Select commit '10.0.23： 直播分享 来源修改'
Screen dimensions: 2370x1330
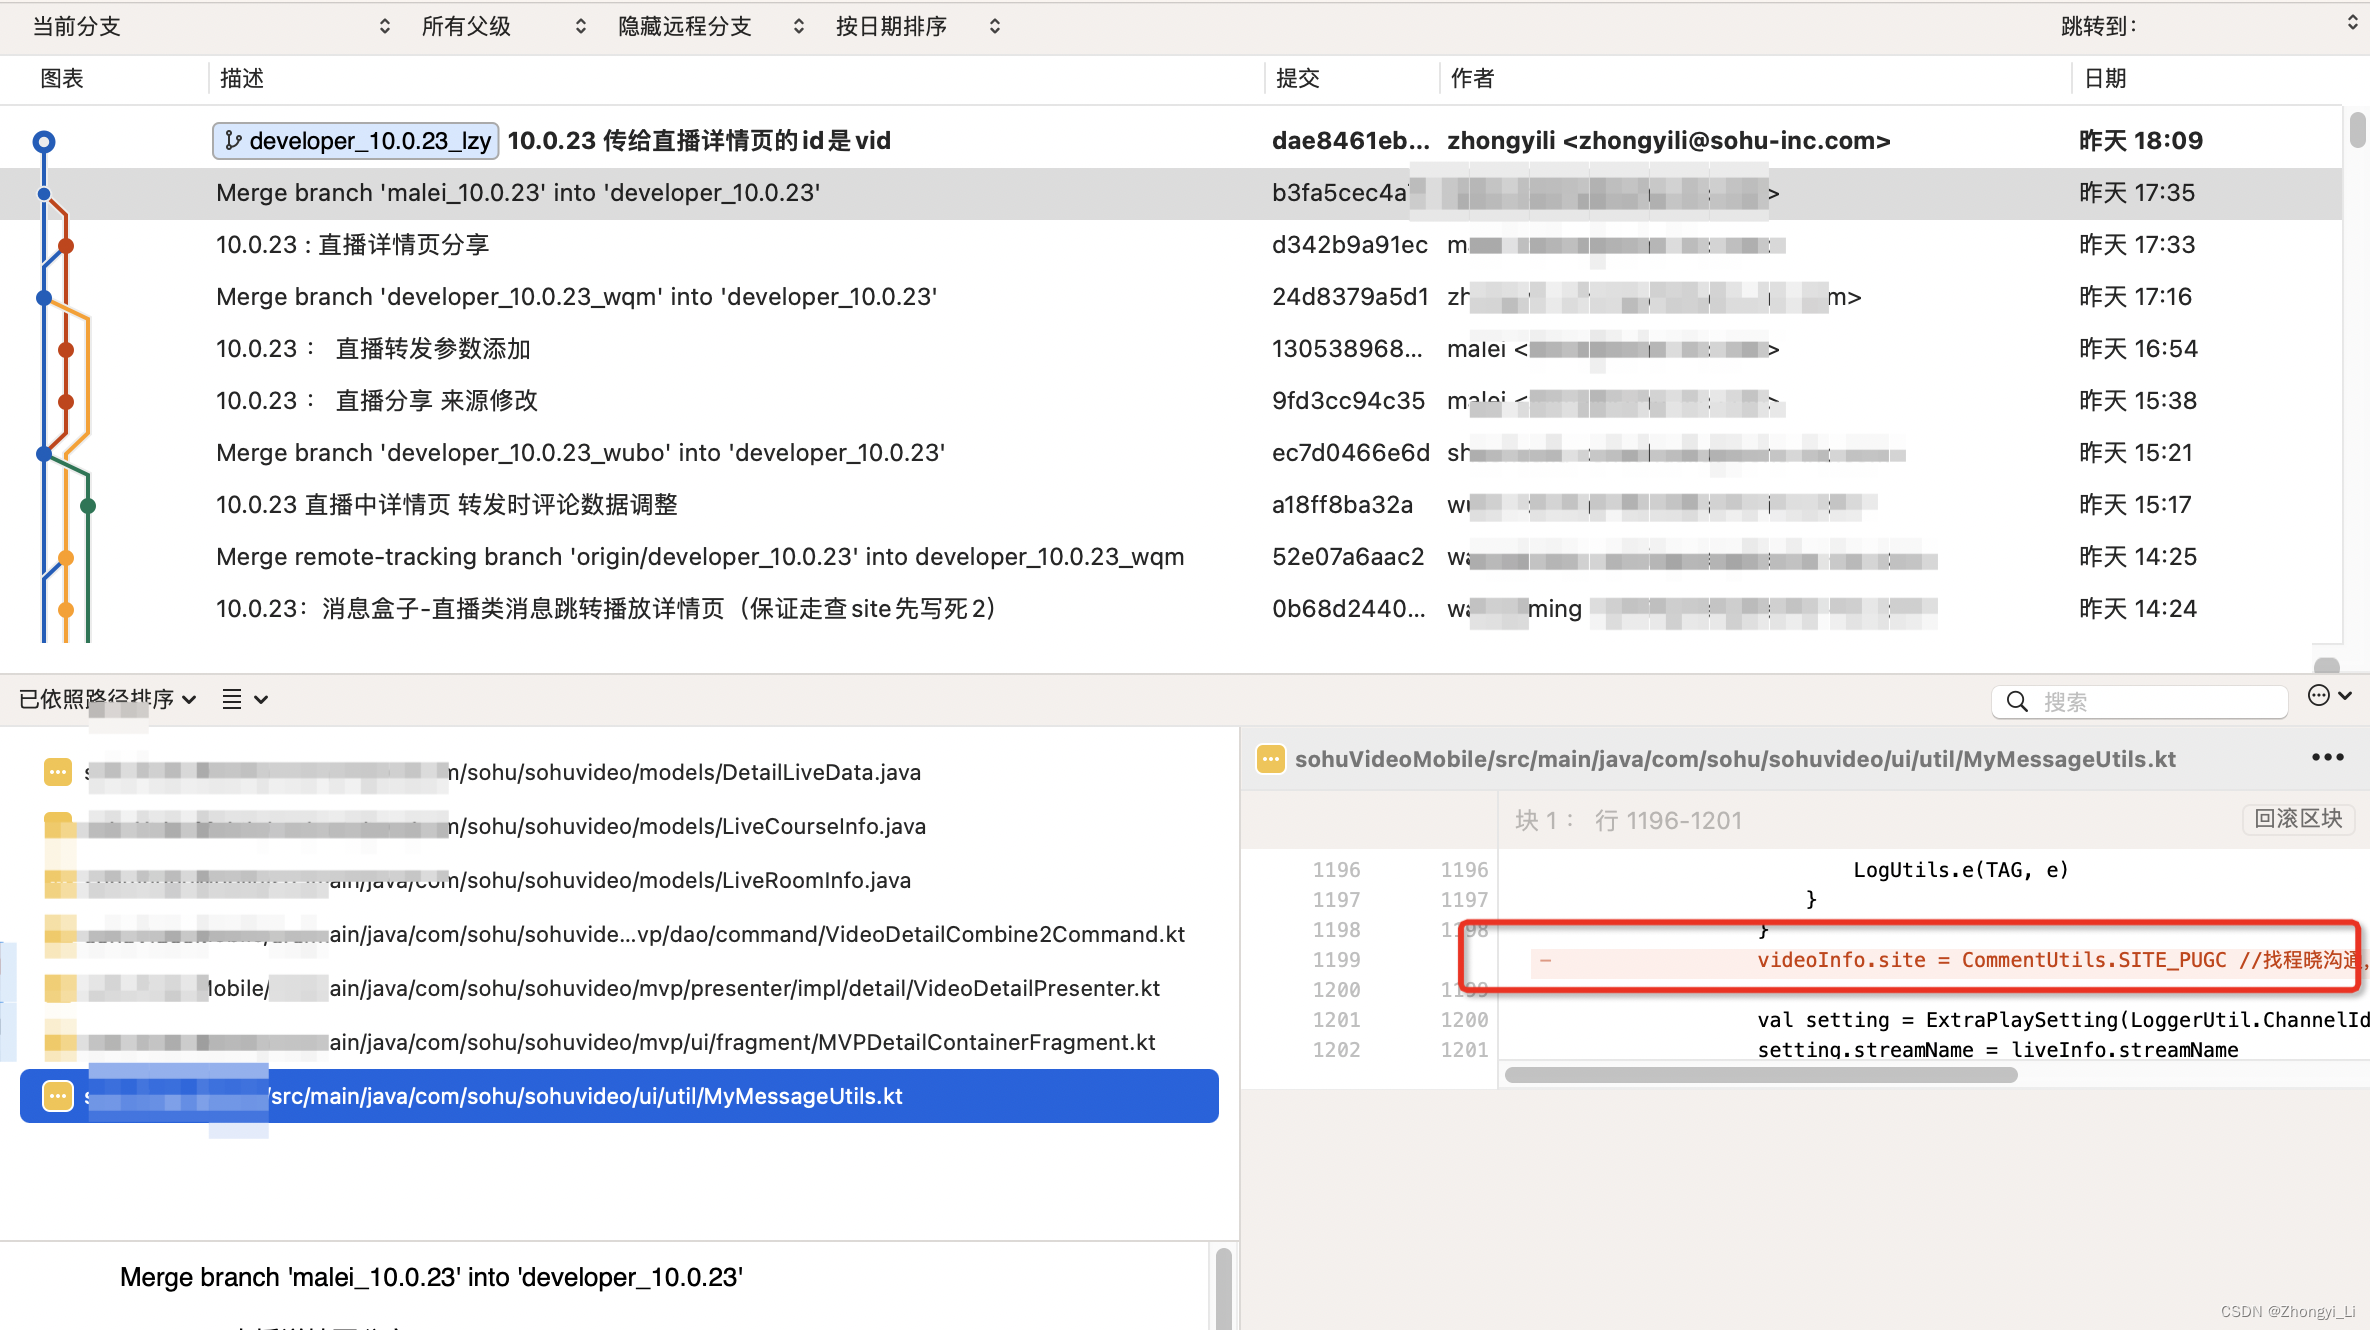pos(1170,401)
